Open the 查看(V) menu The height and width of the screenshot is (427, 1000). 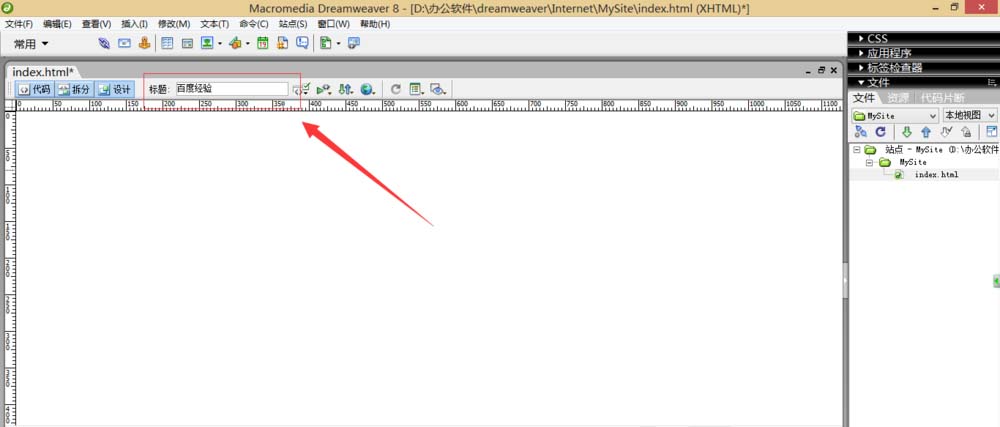(x=96, y=24)
